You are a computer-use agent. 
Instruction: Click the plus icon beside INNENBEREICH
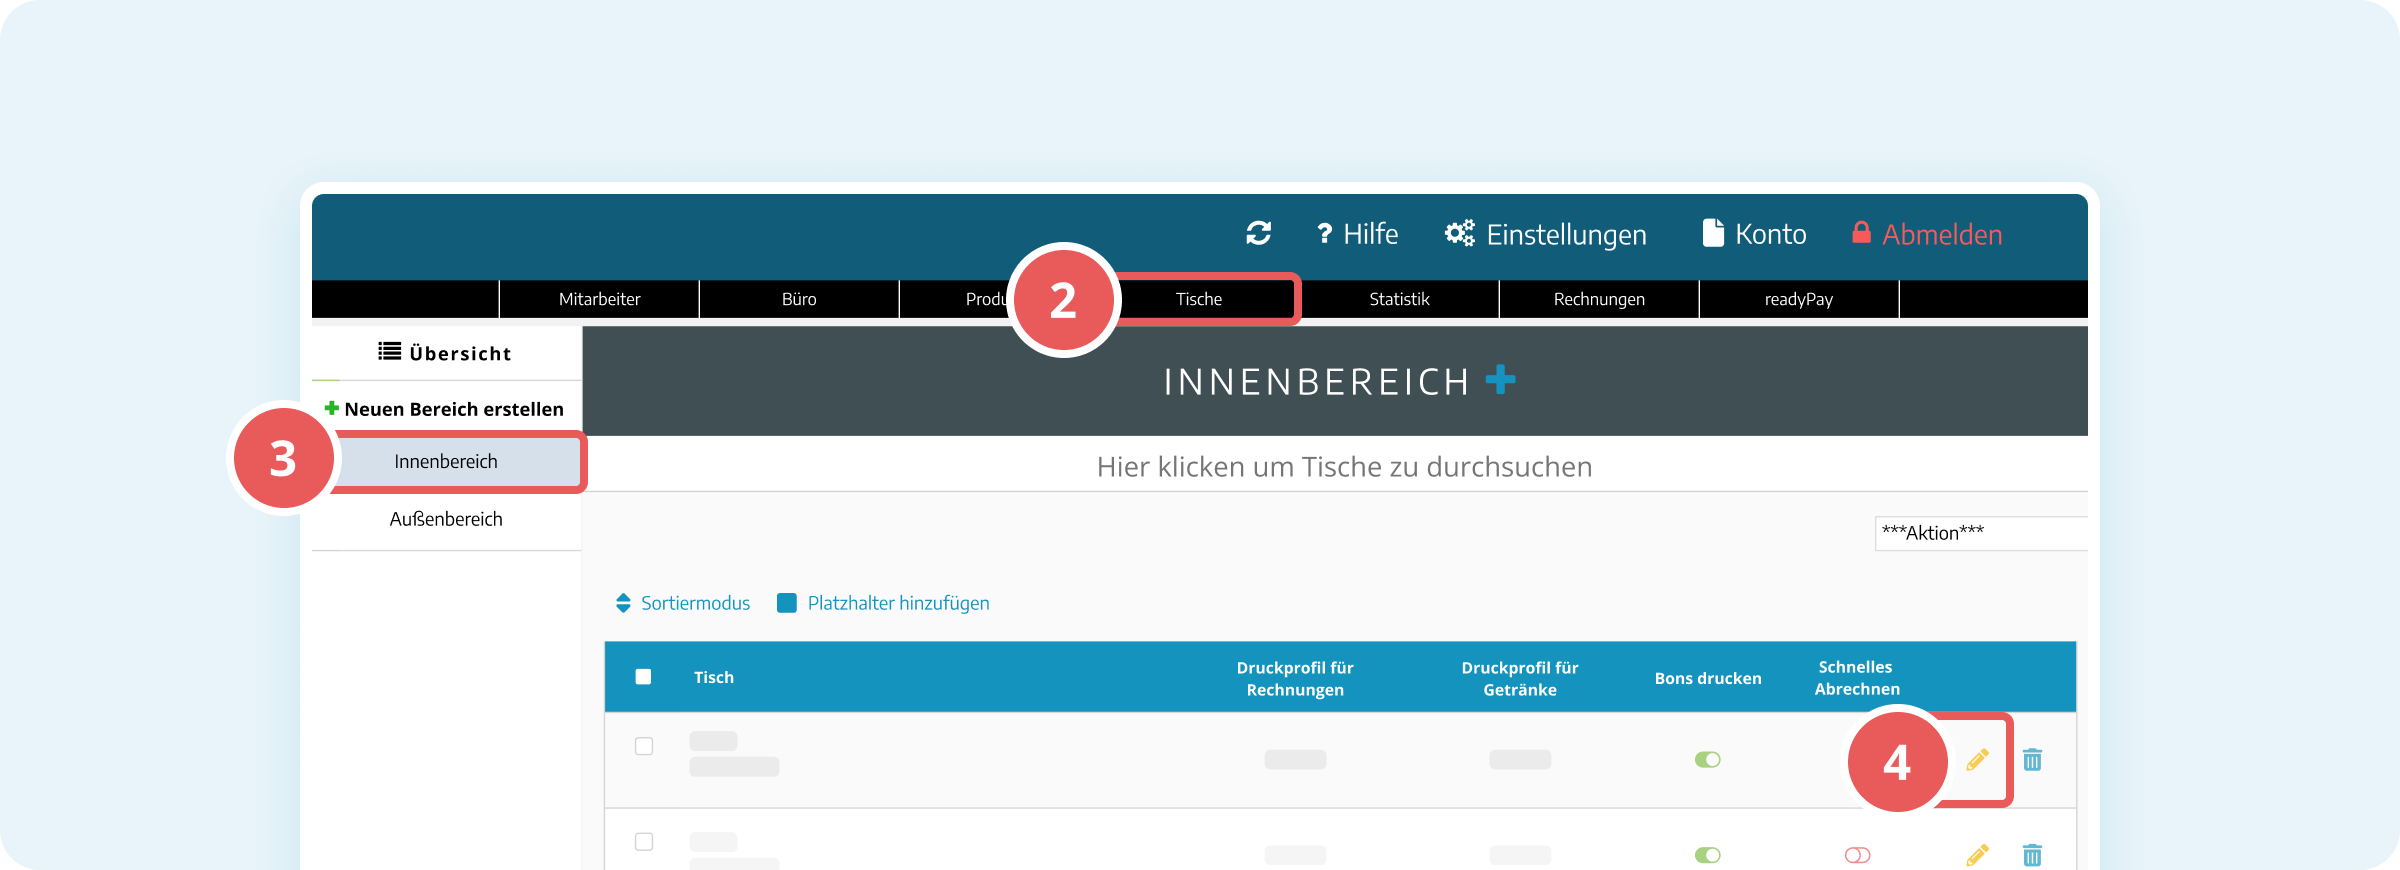click(x=1500, y=380)
